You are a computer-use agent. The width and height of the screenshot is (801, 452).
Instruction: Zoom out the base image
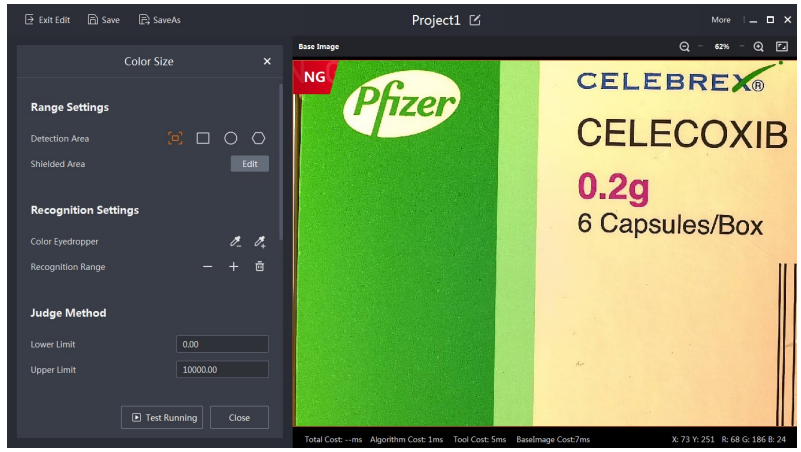pyautogui.click(x=685, y=46)
